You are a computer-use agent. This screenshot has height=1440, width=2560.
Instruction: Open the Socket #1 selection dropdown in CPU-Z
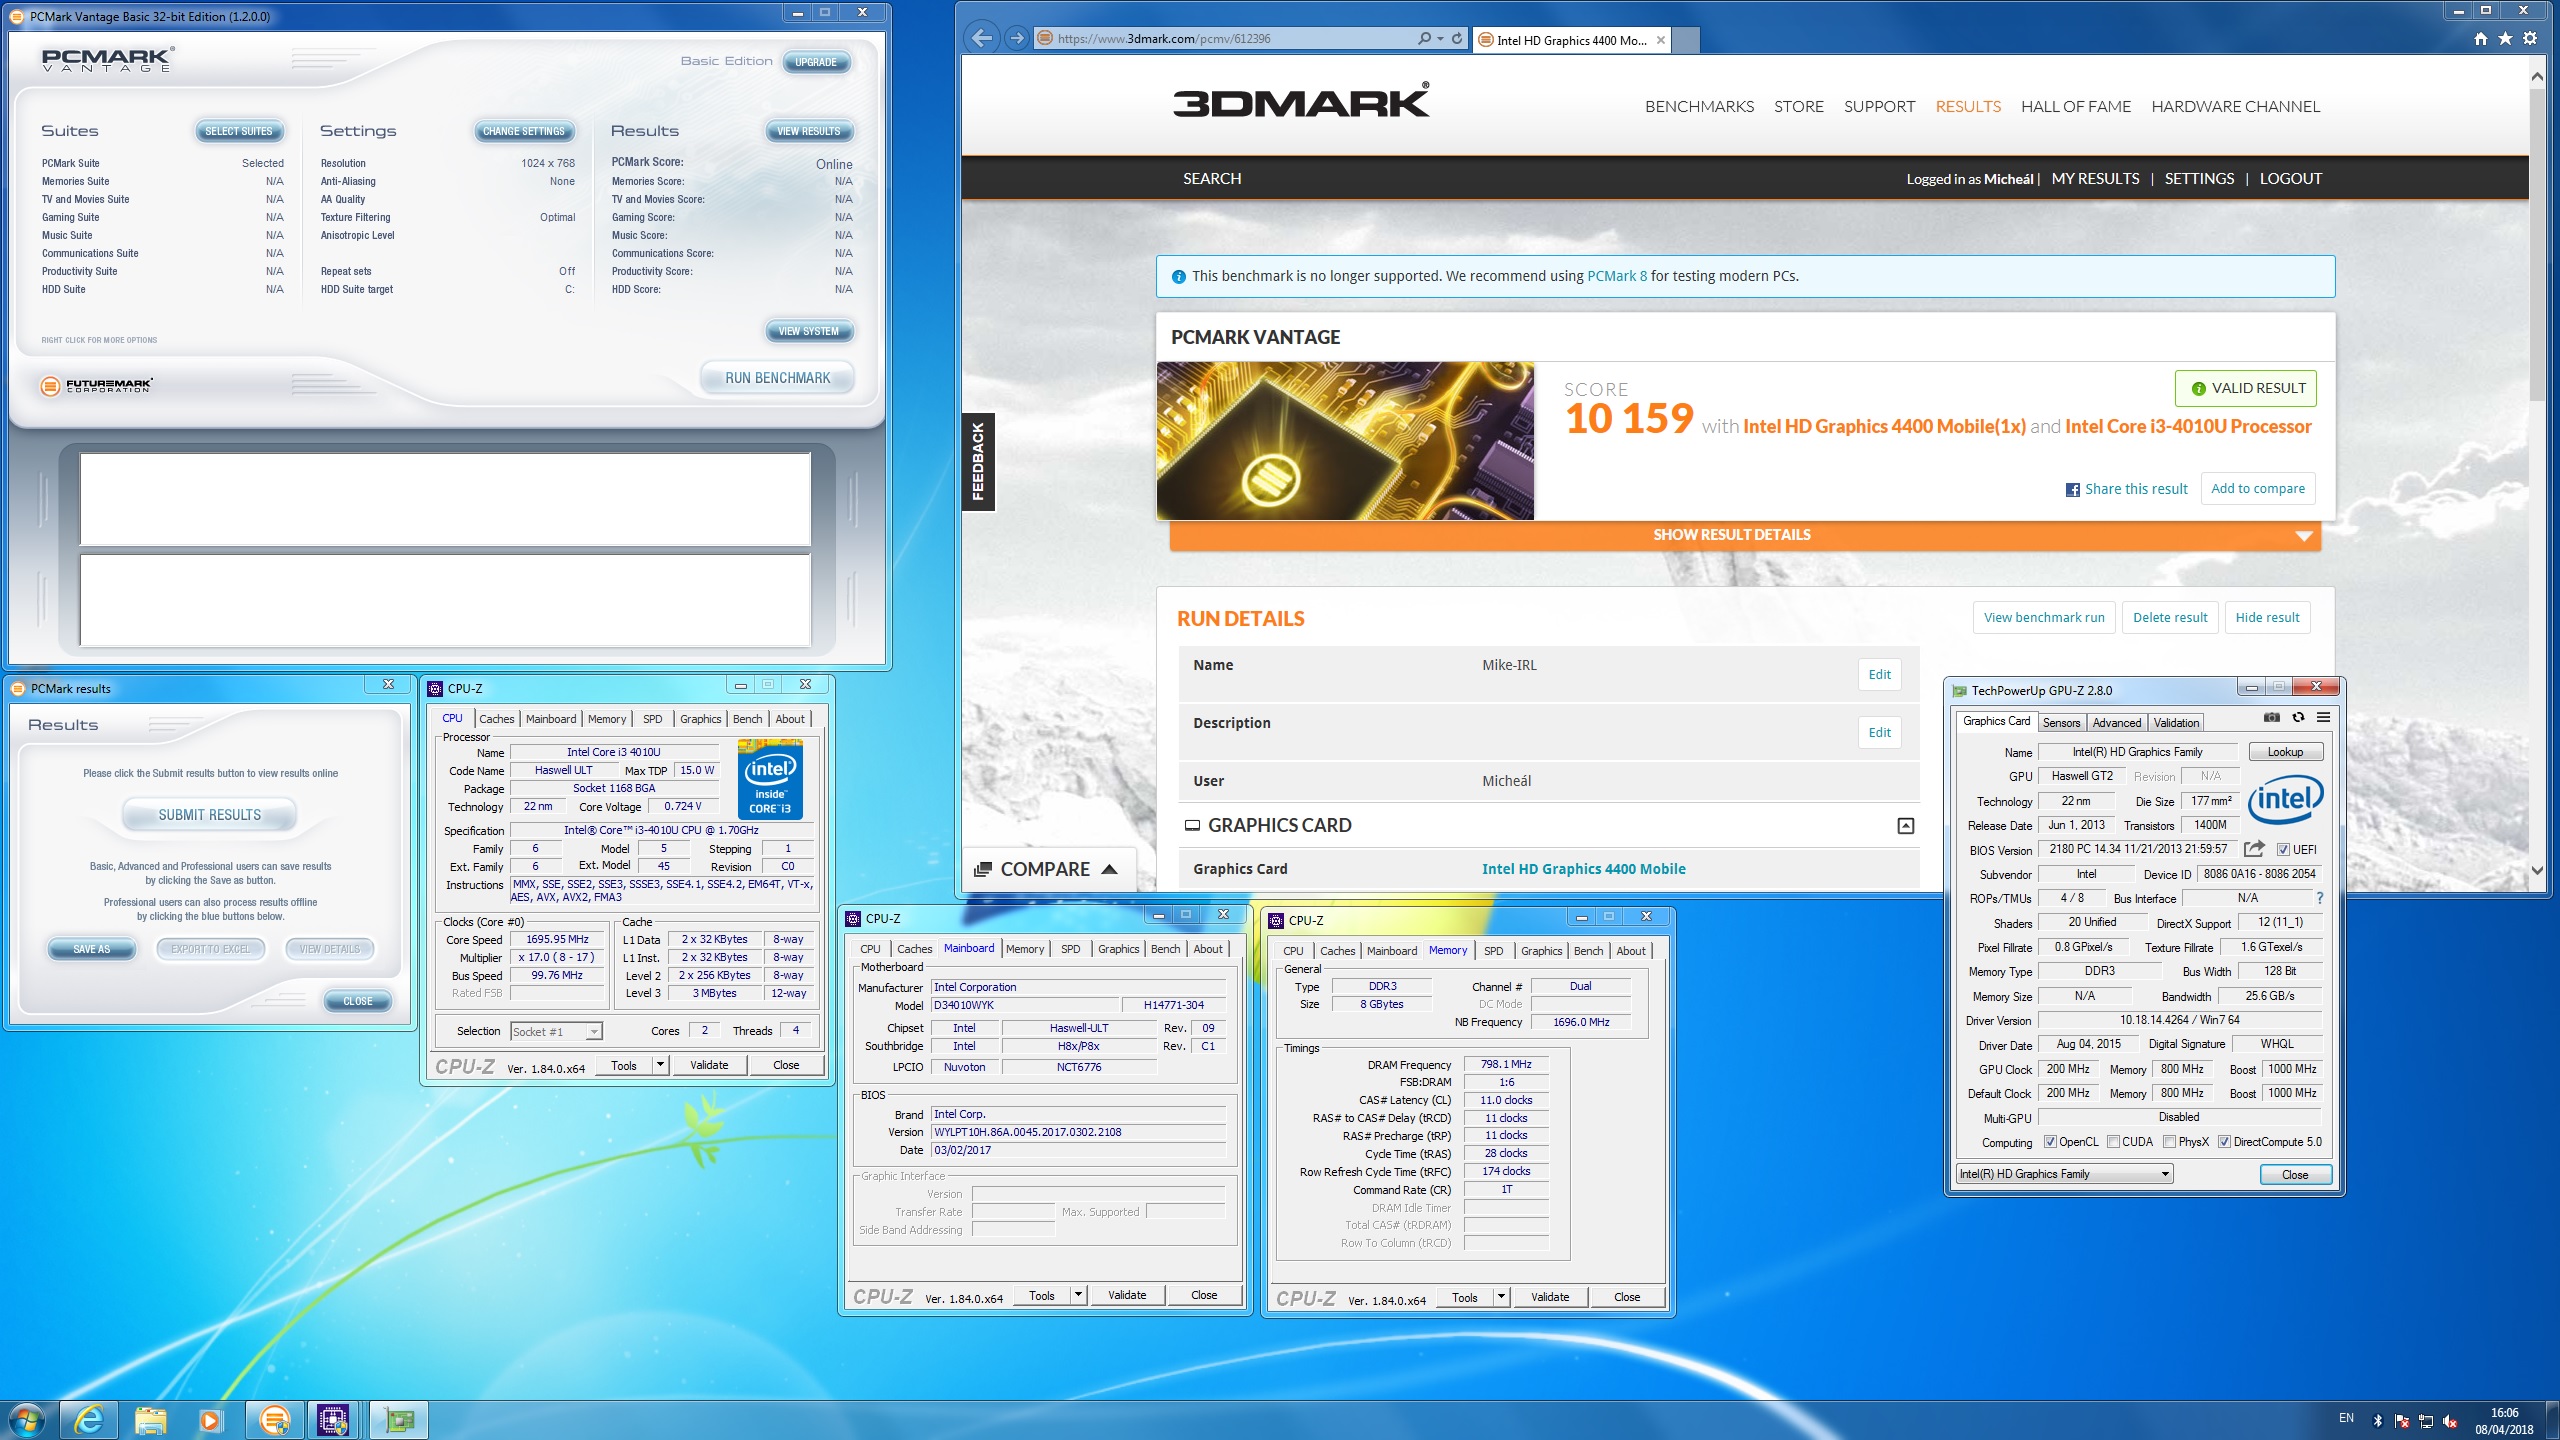coord(556,1031)
